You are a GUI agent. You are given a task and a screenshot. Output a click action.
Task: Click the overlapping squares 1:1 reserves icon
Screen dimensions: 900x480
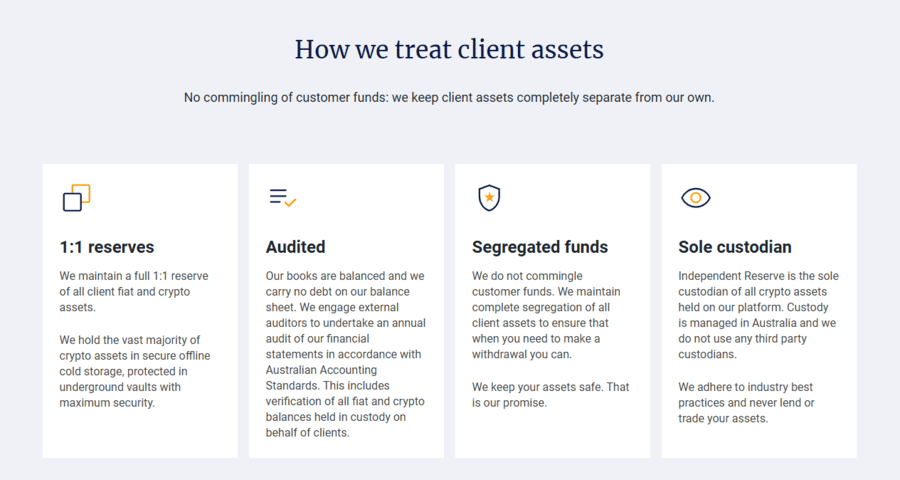[76, 198]
